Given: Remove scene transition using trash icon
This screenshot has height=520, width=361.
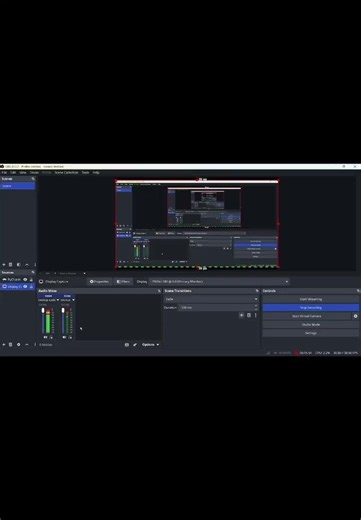Looking at the screenshot, I should 249,315.
